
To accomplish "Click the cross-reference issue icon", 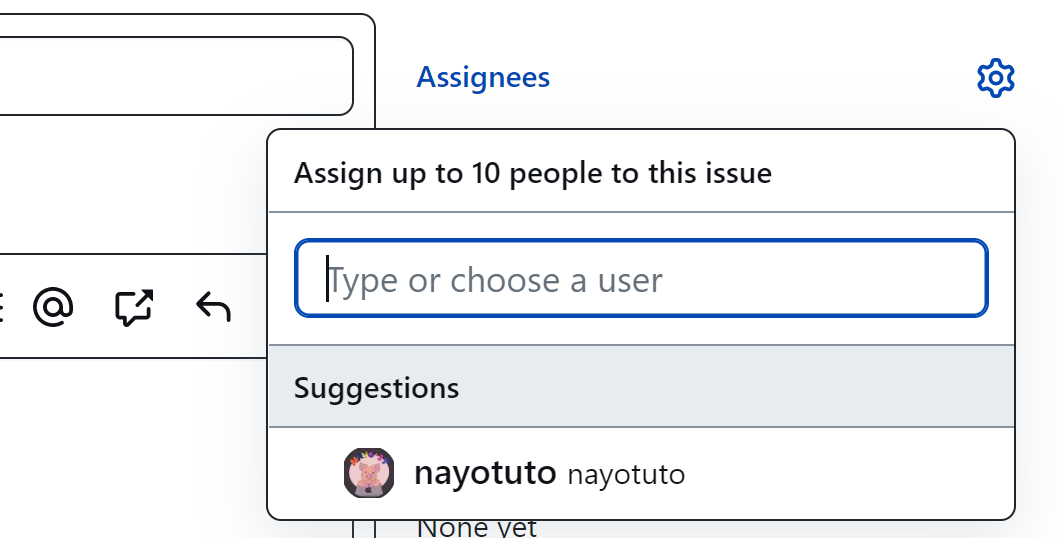I will pos(133,307).
